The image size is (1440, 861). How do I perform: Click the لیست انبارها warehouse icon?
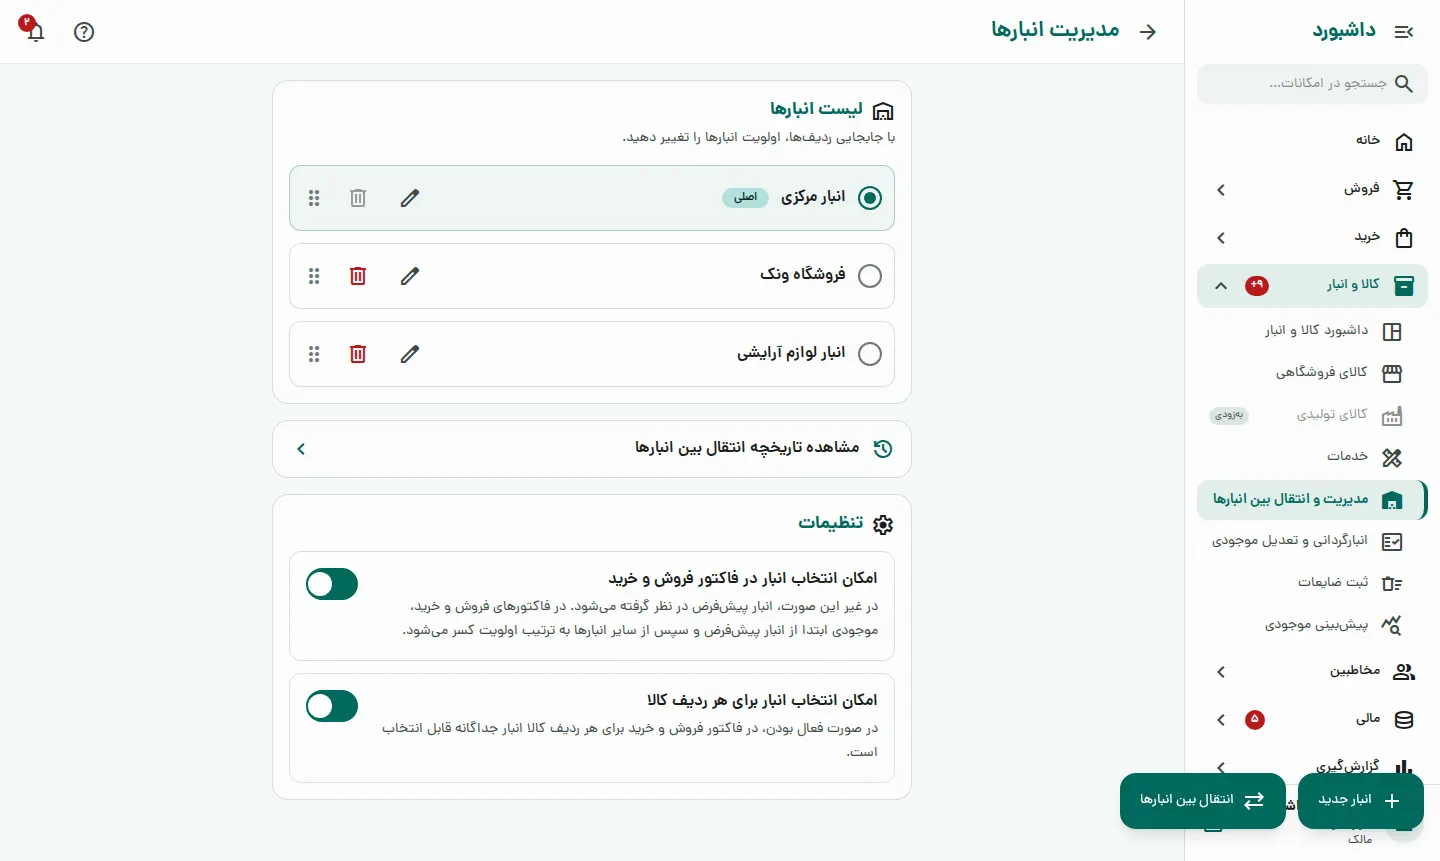tap(883, 110)
